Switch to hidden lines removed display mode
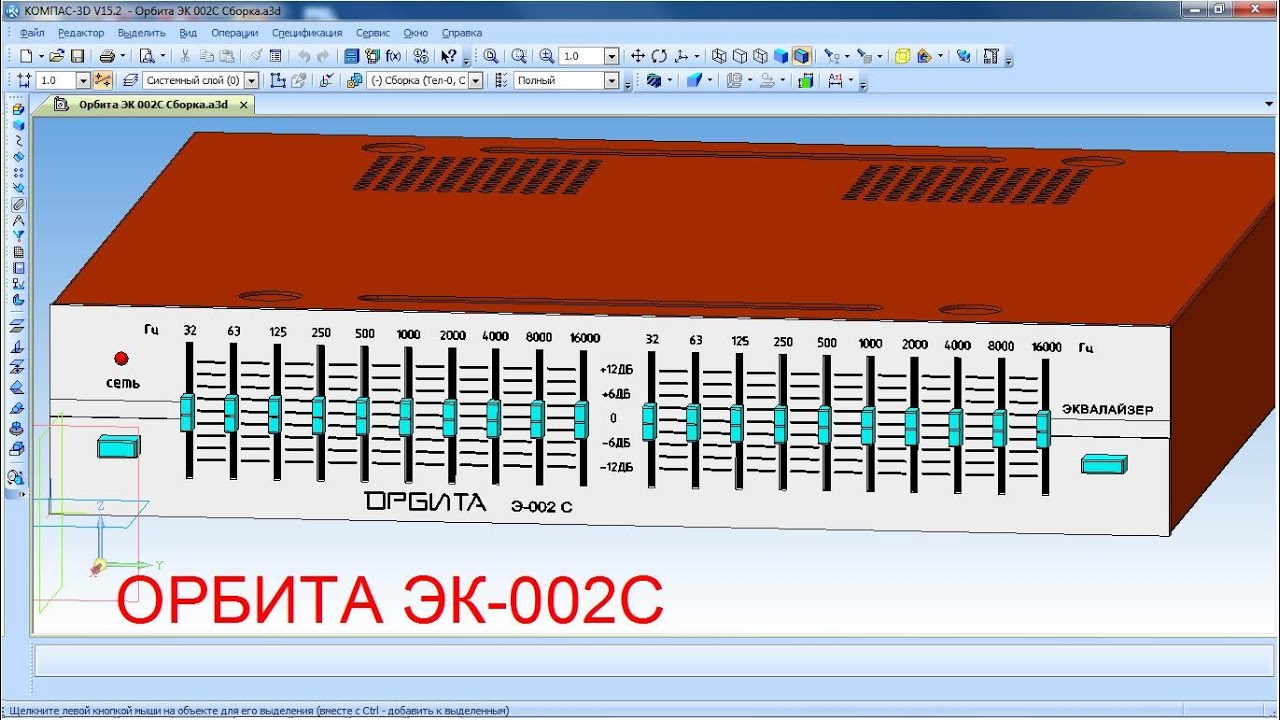Image resolution: width=1280 pixels, height=720 pixels. 740,56
